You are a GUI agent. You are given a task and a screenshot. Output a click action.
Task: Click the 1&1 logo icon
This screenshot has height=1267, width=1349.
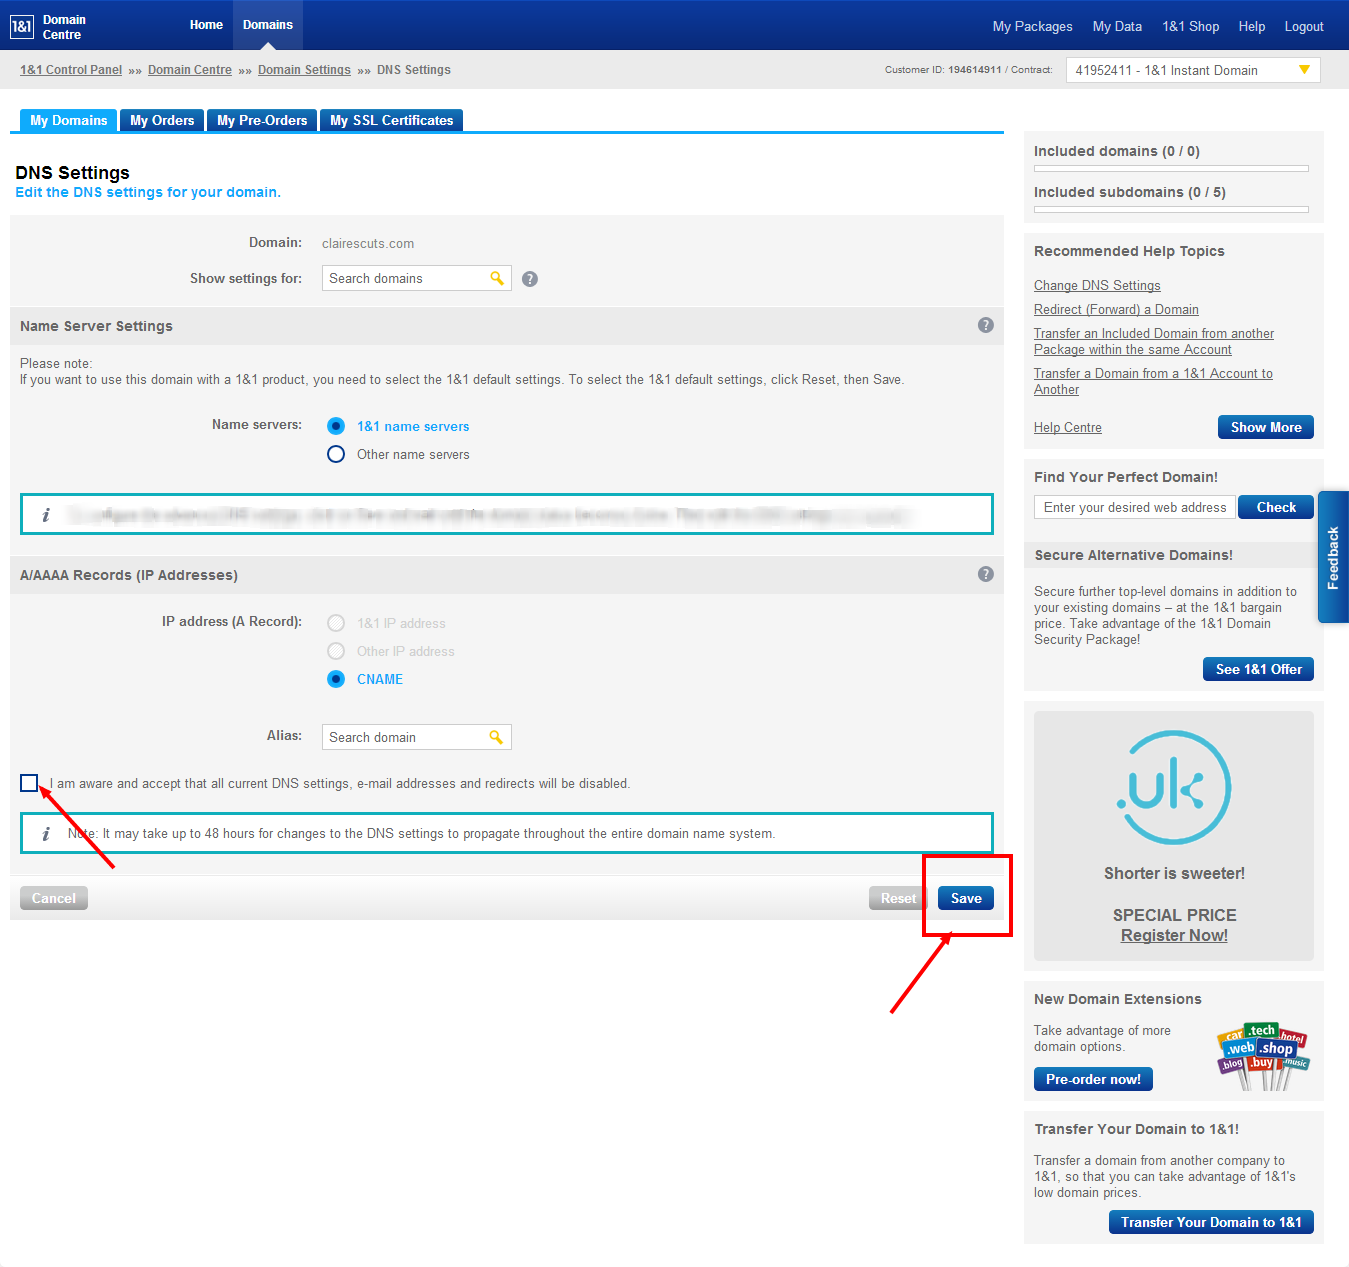click(x=22, y=27)
